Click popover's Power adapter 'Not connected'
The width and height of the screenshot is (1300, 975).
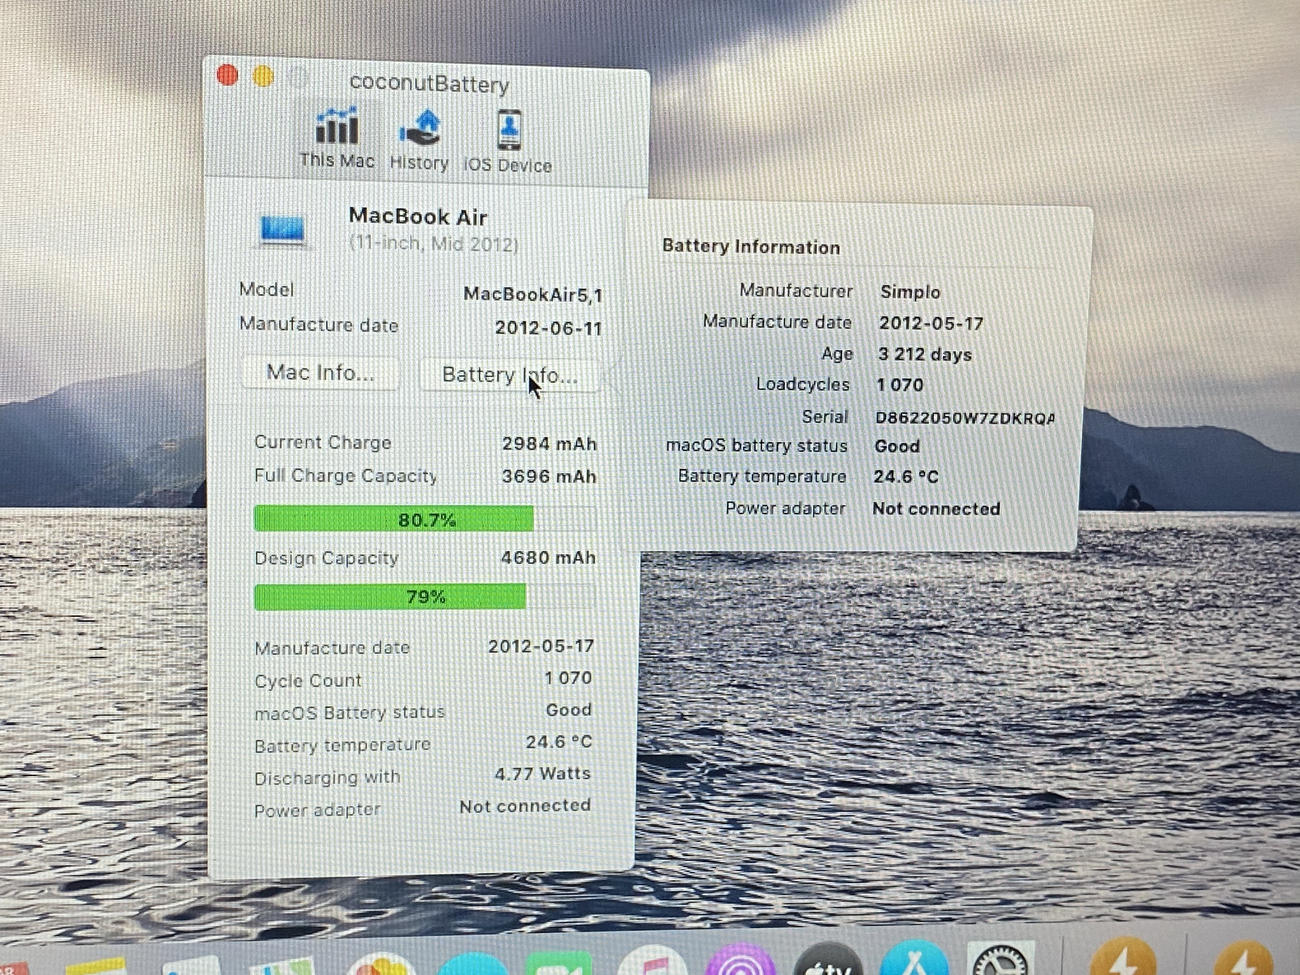coord(936,509)
